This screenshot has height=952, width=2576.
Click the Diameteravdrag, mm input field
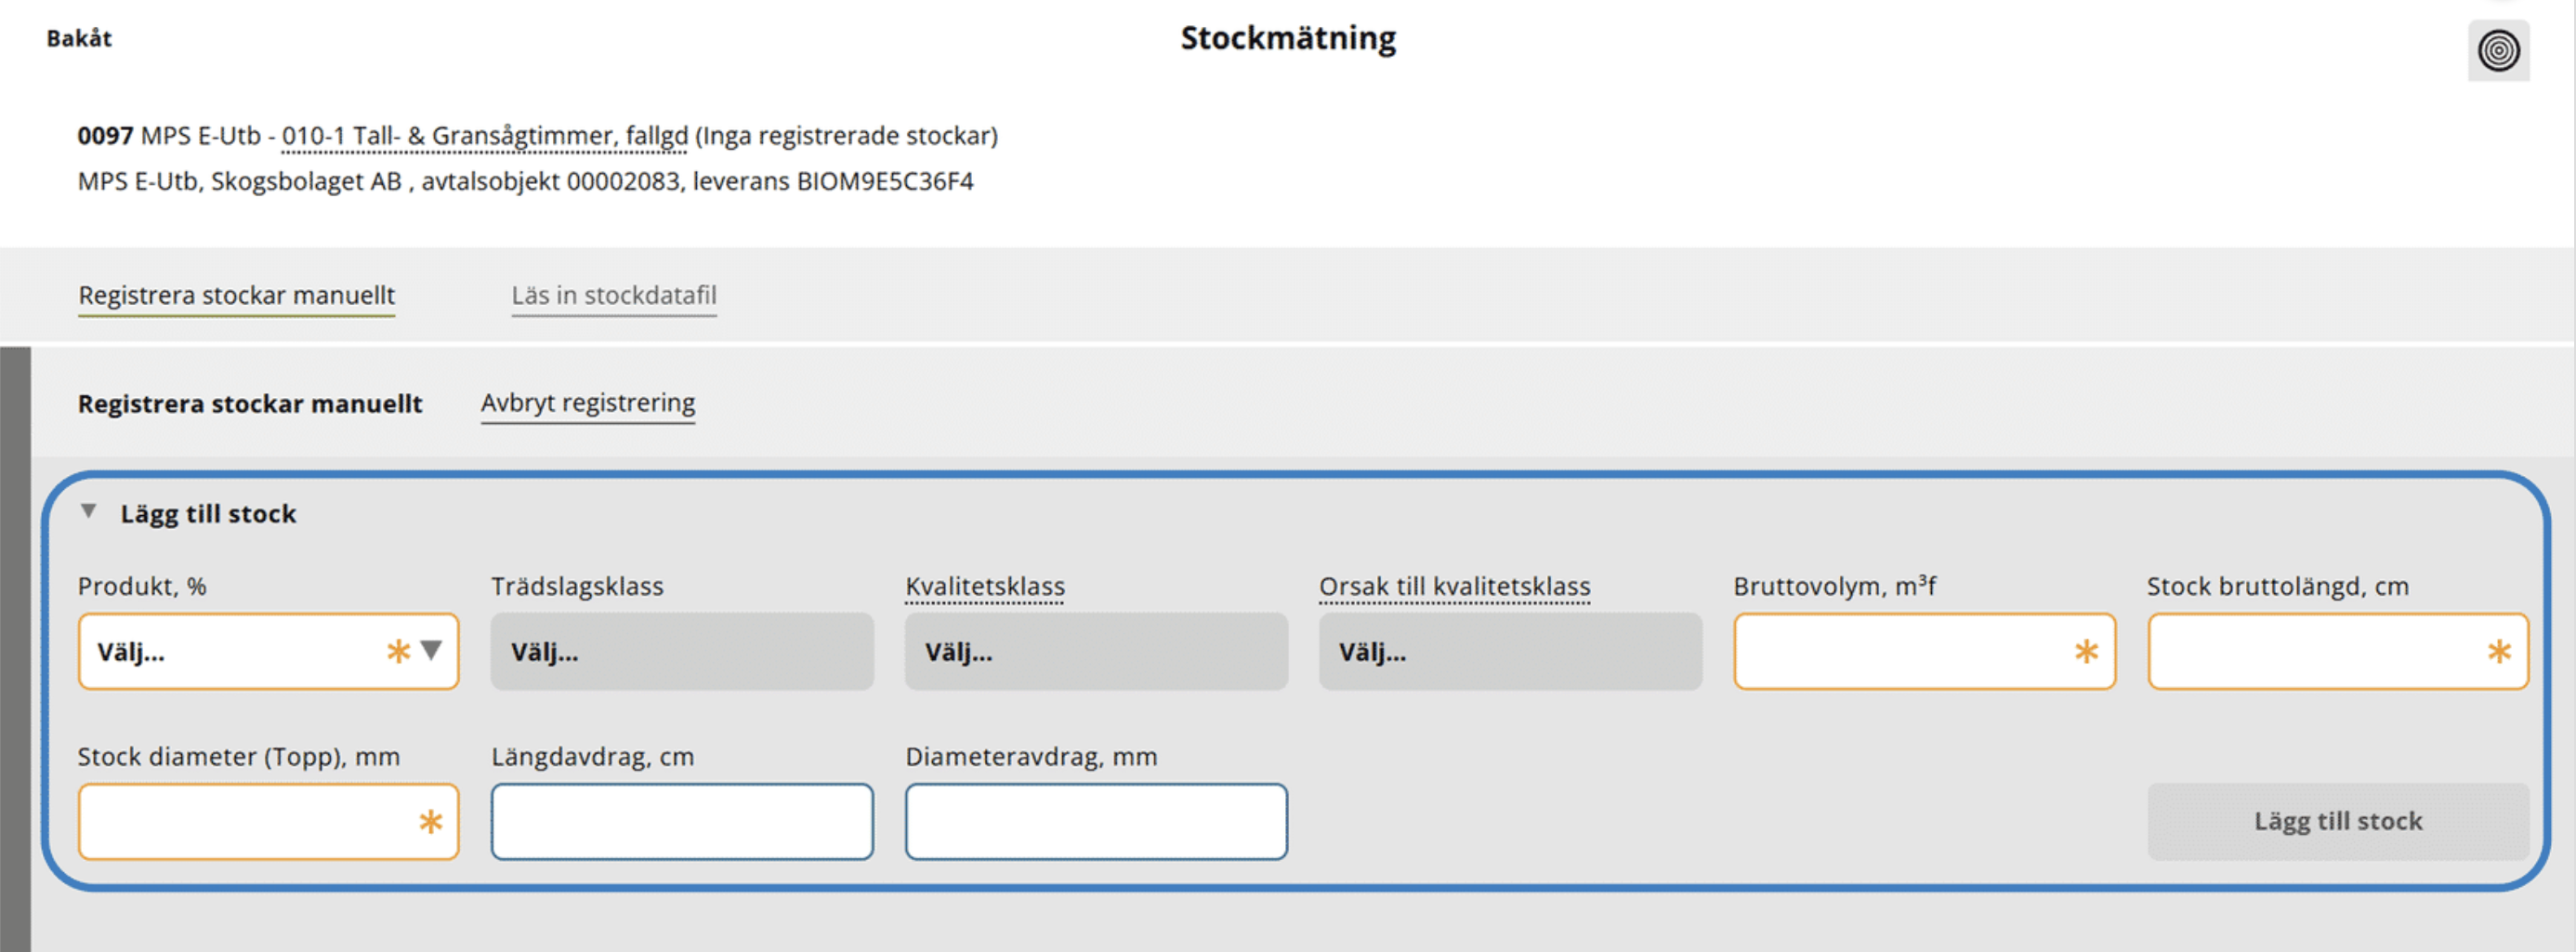[x=1095, y=822]
